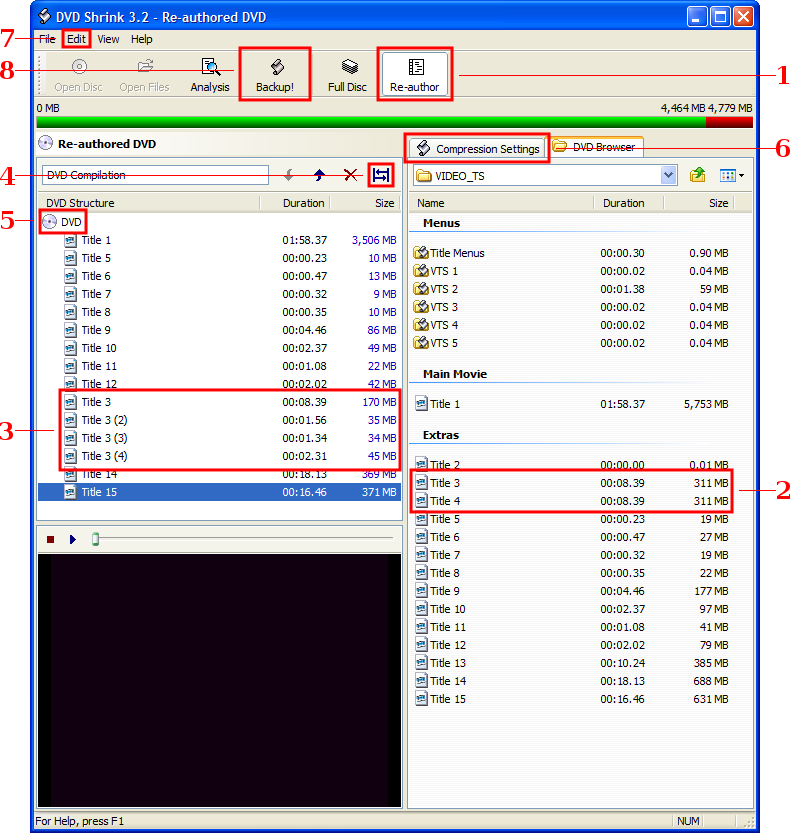Select VTS 3 menu entry
Viewport: 790px width, 833px height.
(436, 307)
